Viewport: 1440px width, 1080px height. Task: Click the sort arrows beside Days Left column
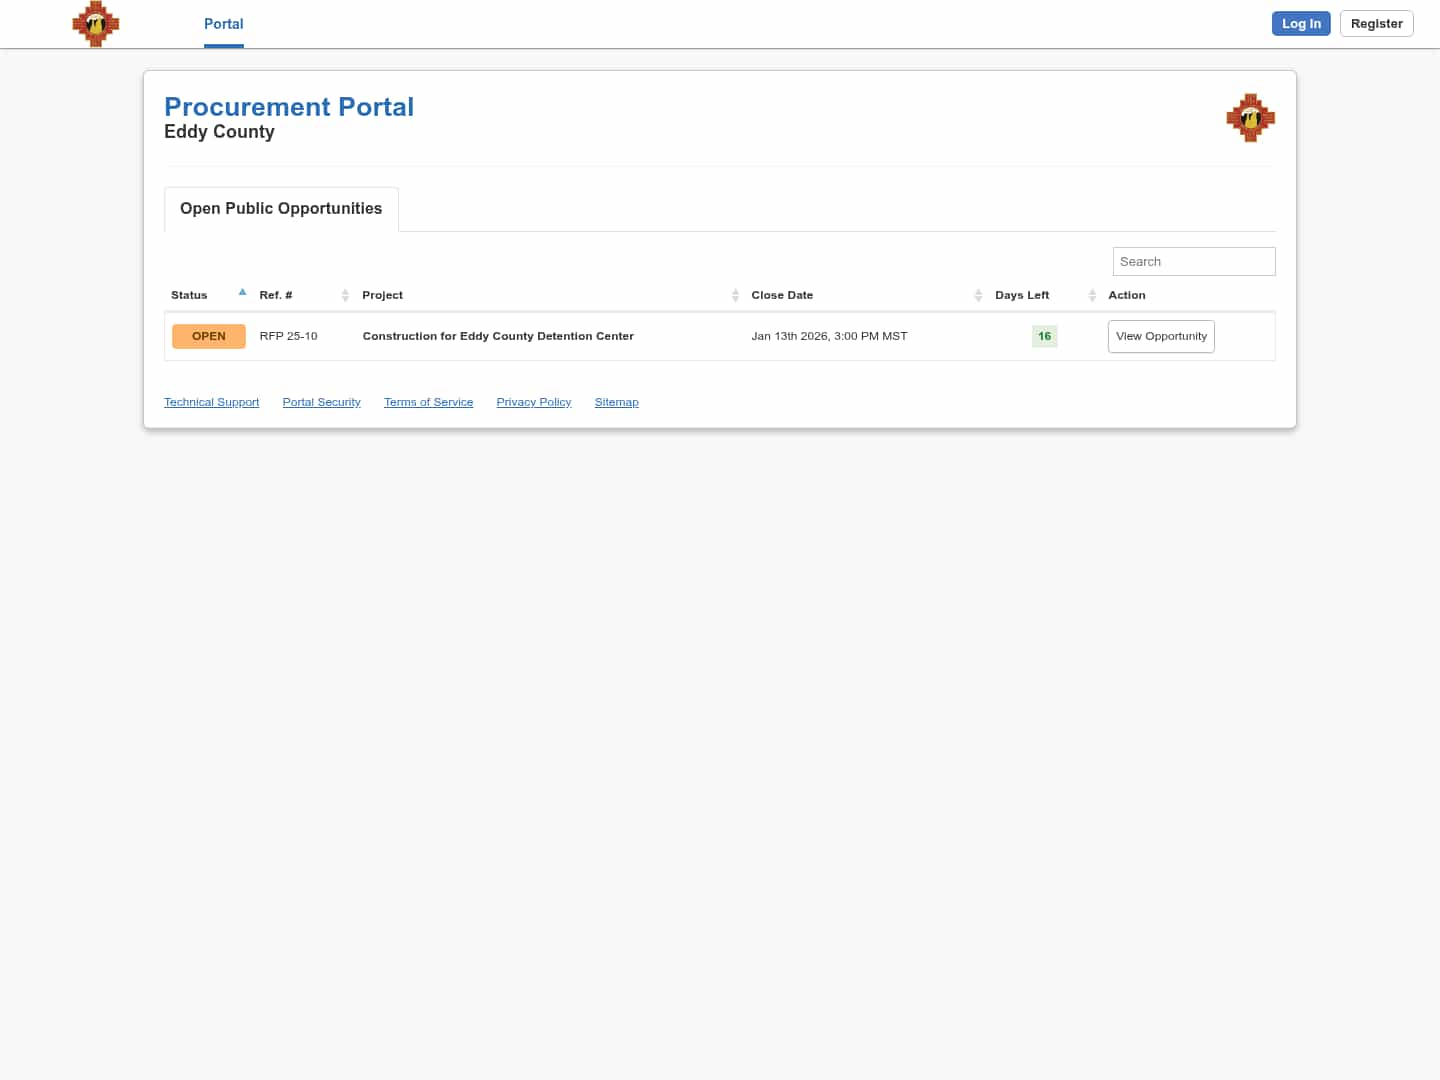coord(1091,295)
